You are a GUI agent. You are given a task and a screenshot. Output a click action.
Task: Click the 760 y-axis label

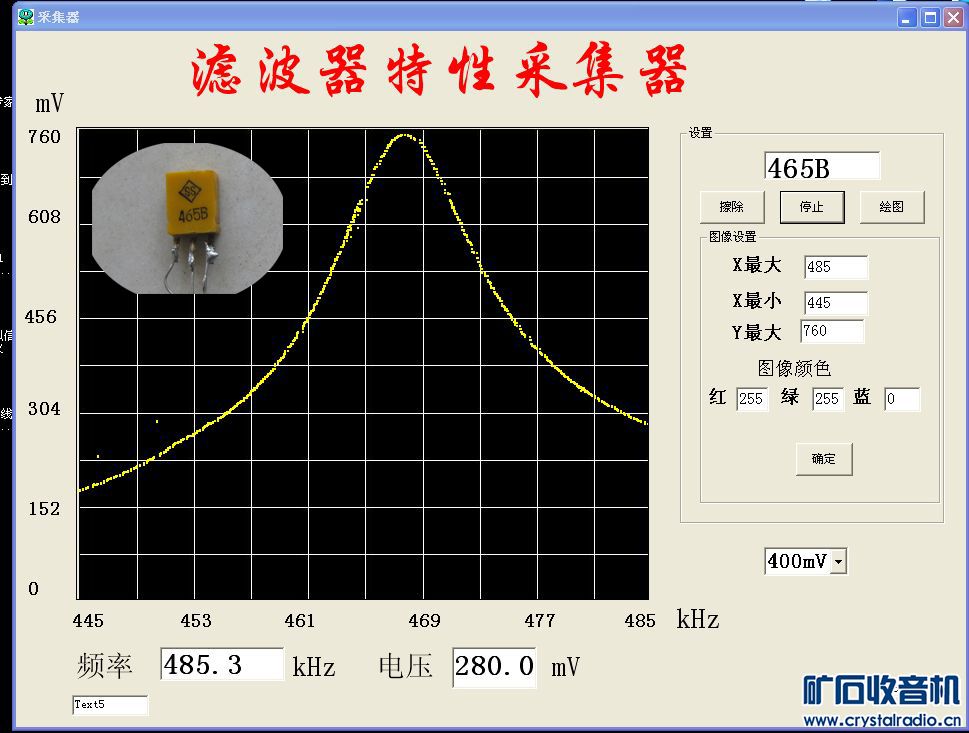(44, 137)
